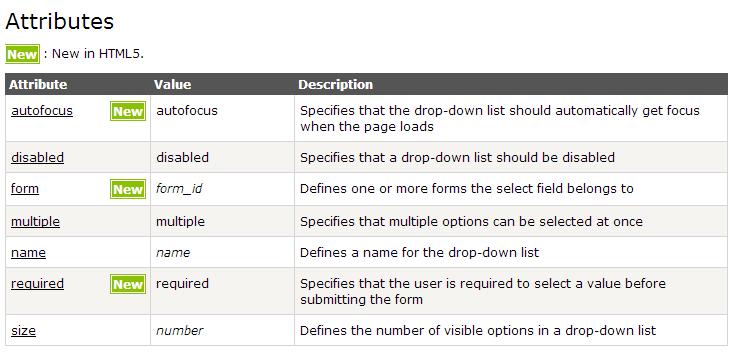737x360 pixels.
Task: Click the italic number value cell
Action: point(180,331)
